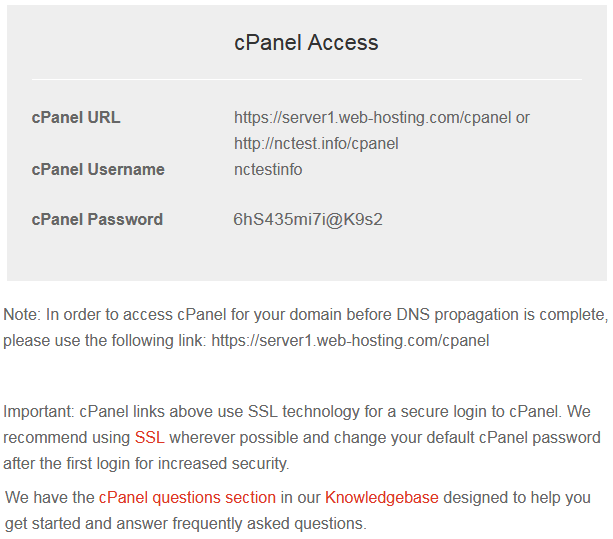Click the cPanel link in the DNS note
This screenshot has height=539, width=613.
click(x=350, y=341)
